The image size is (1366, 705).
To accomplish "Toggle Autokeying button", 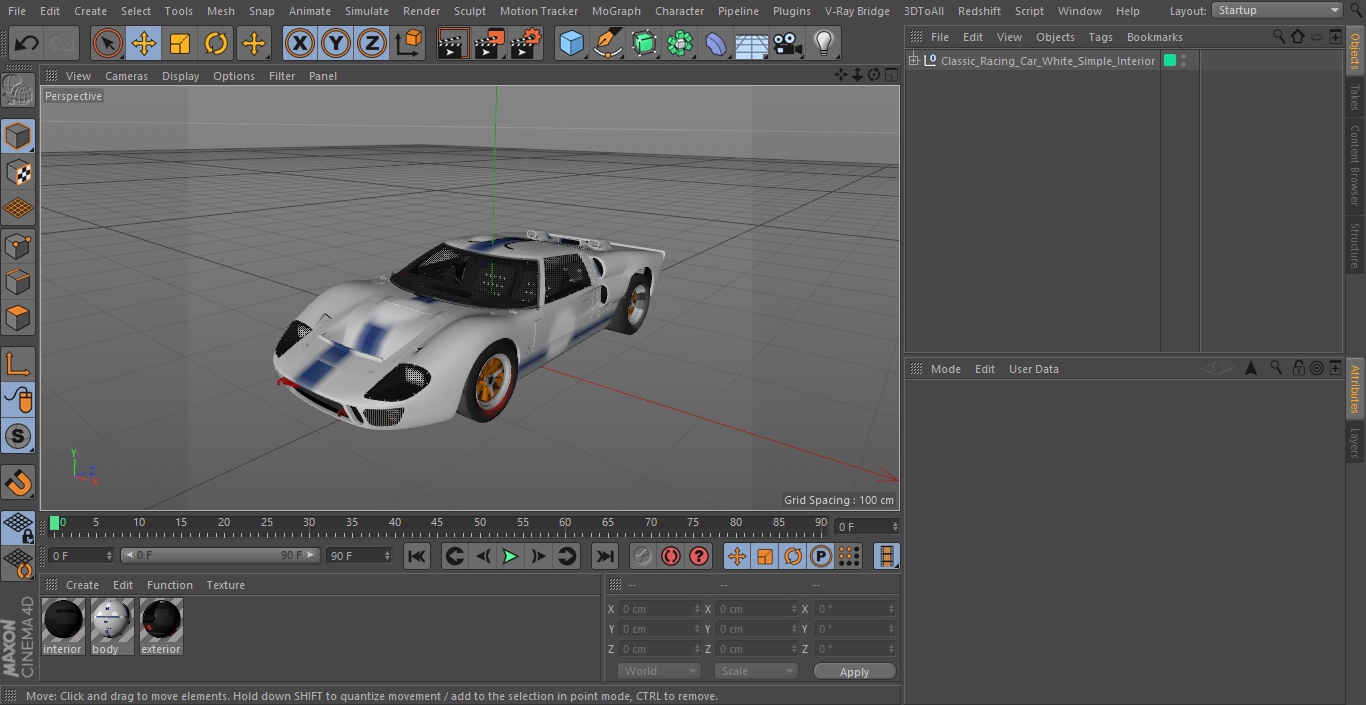I will click(x=671, y=556).
